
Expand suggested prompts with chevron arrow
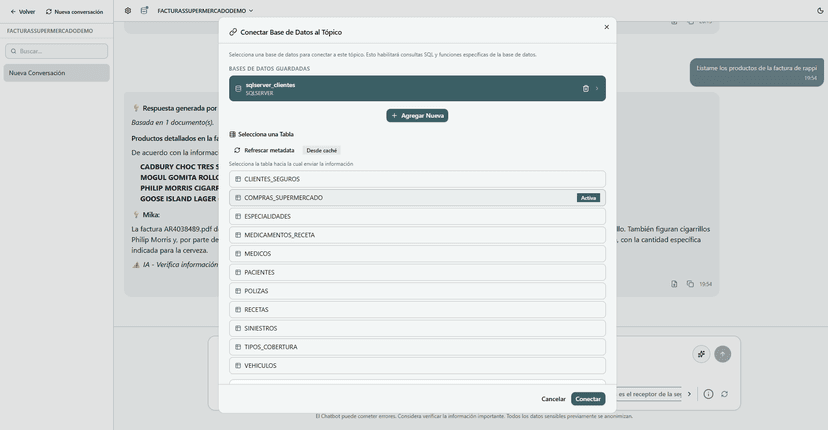click(x=689, y=394)
